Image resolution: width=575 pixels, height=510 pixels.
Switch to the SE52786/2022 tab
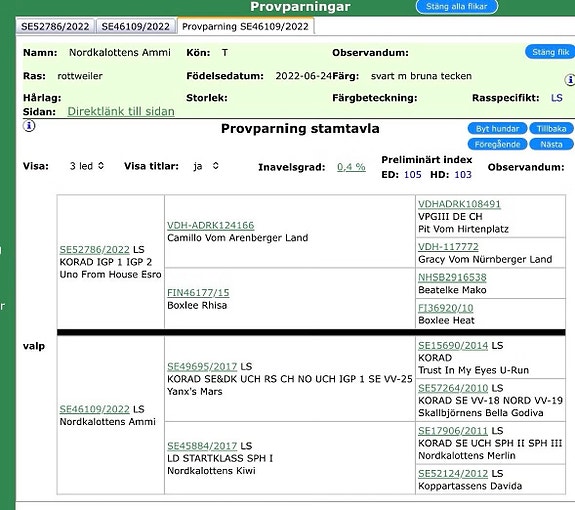tap(55, 26)
